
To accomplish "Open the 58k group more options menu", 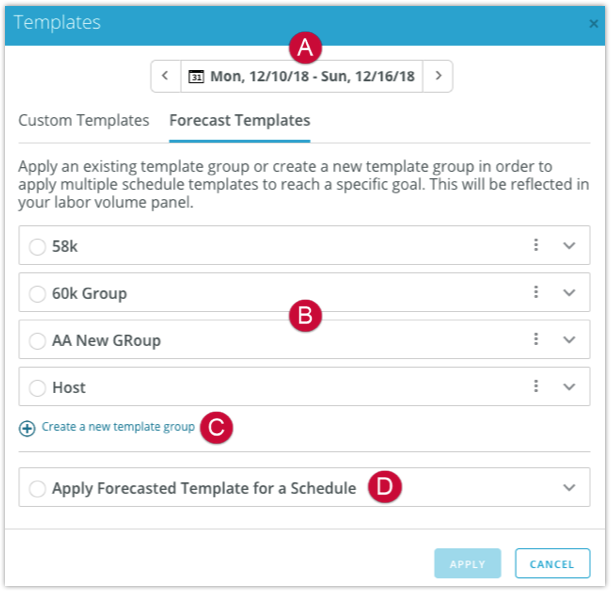I will coord(536,245).
